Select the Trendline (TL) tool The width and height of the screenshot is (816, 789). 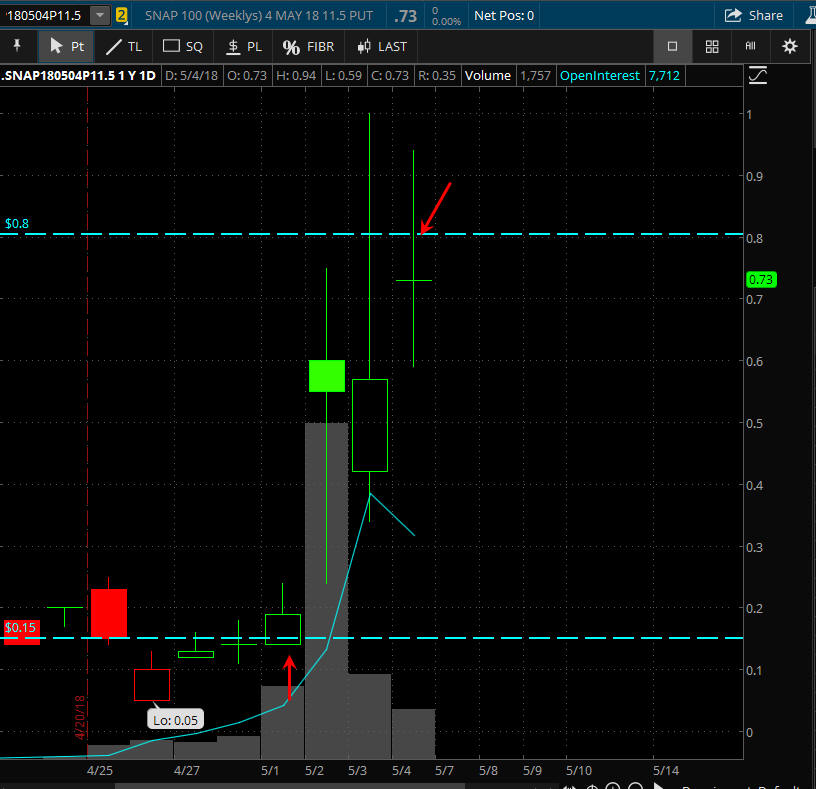pyautogui.click(x=124, y=46)
